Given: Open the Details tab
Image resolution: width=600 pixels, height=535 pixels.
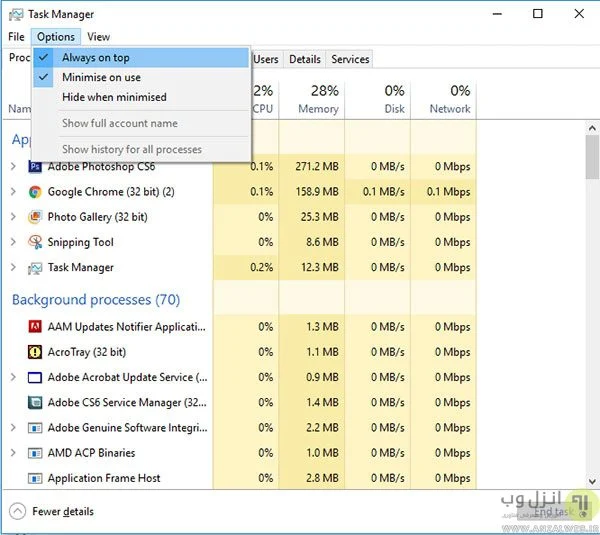Looking at the screenshot, I should (305, 59).
